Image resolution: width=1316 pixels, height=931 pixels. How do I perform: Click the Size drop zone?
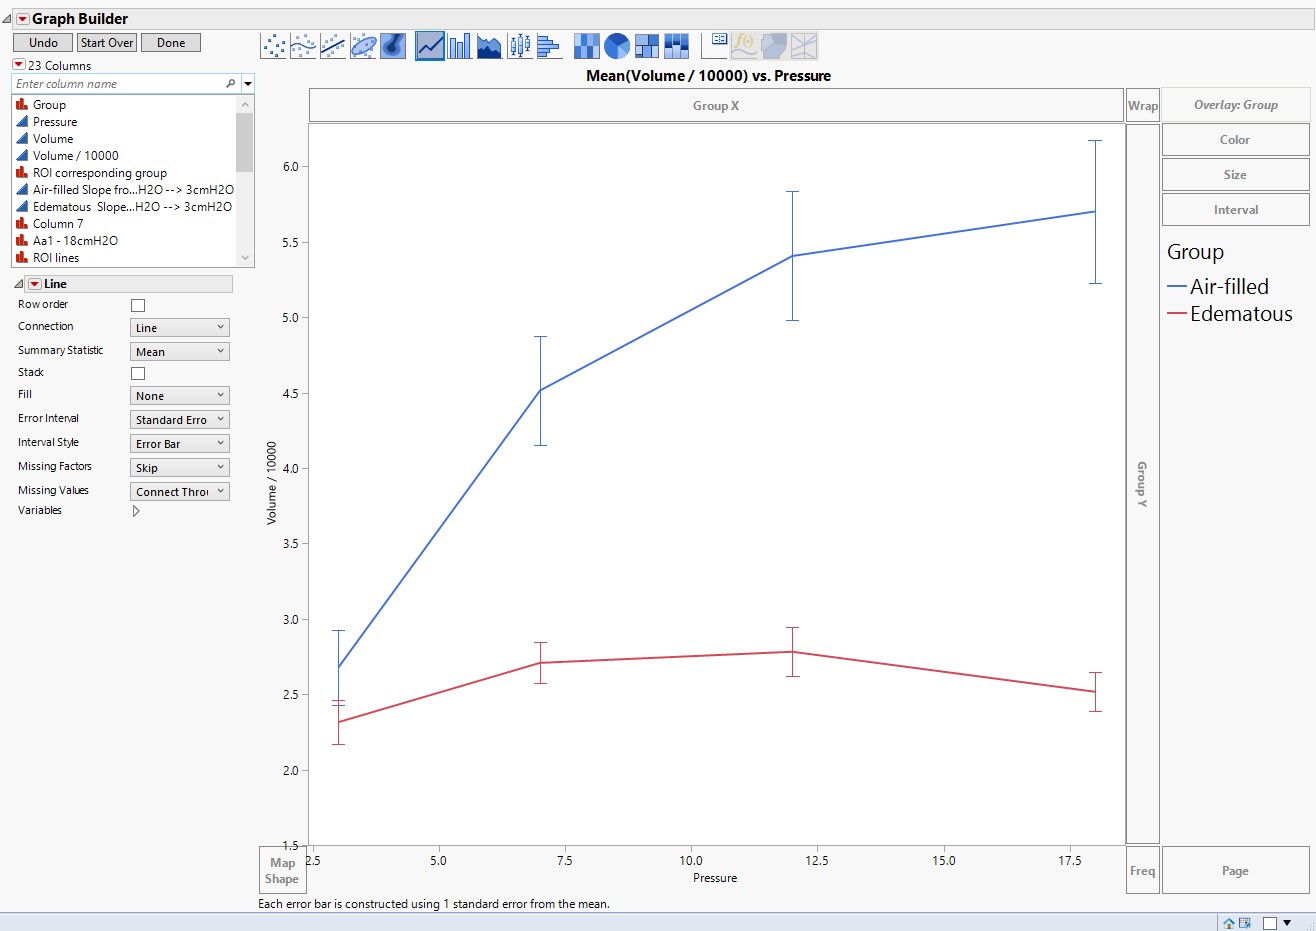pos(1236,175)
